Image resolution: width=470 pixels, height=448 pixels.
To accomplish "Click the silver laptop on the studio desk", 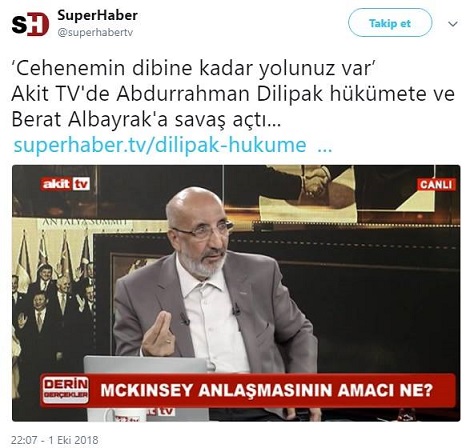I will point(146,365).
